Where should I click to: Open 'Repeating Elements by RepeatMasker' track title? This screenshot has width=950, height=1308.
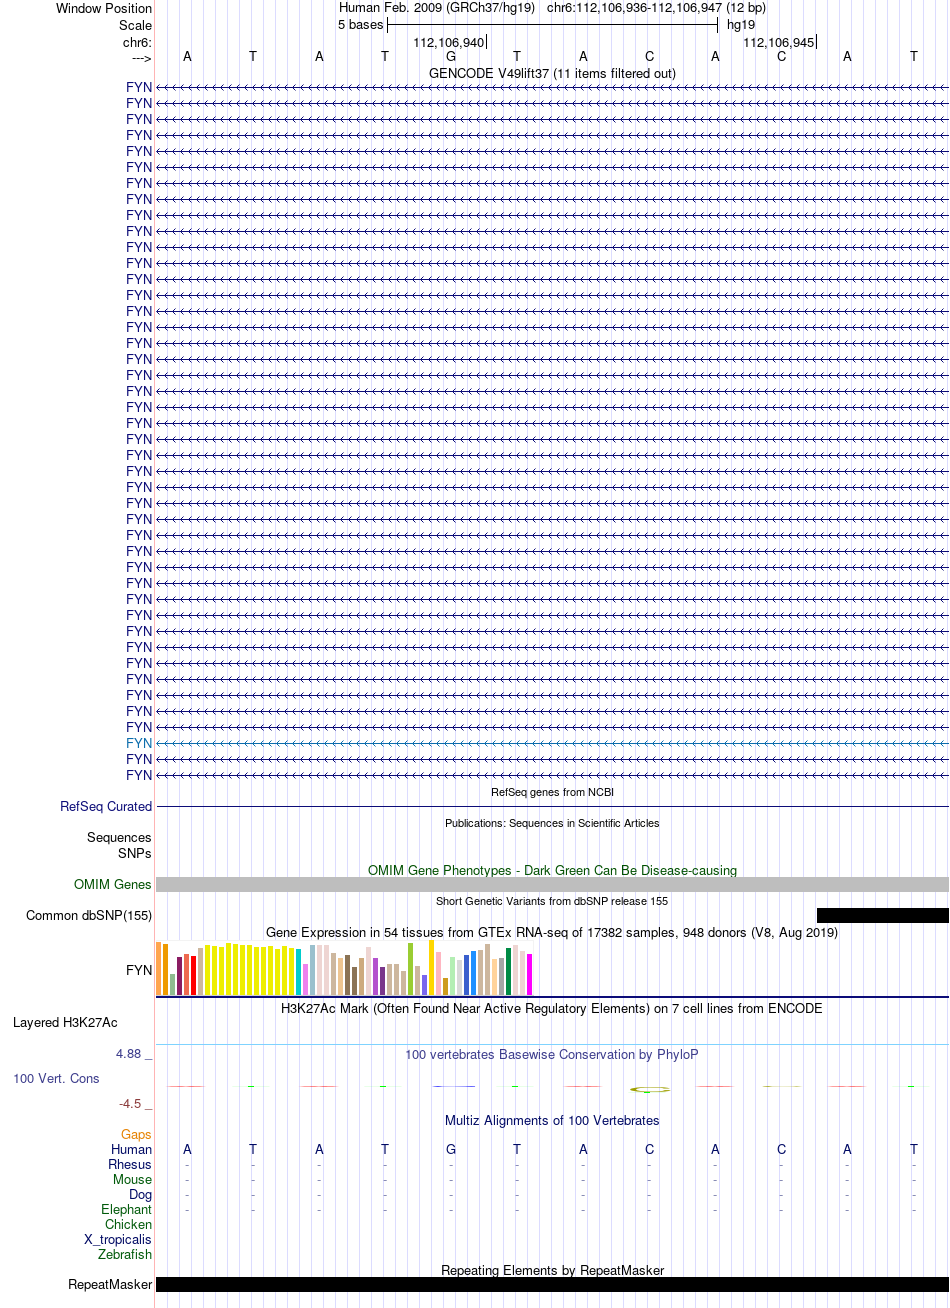pos(552,1270)
